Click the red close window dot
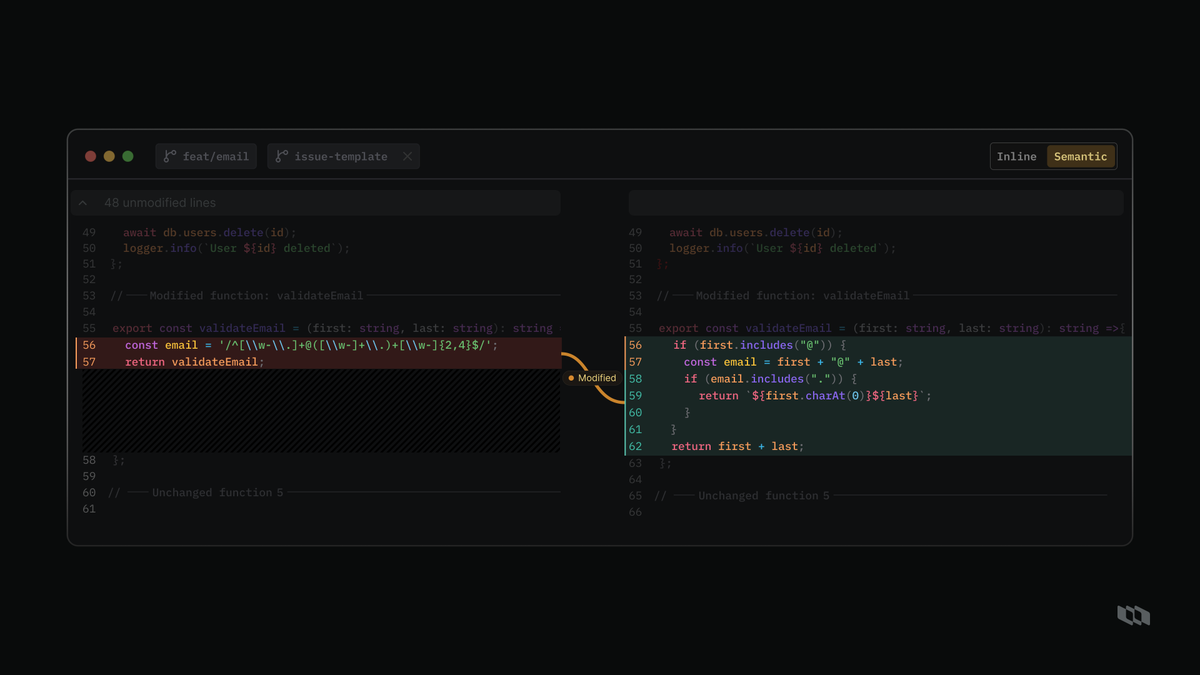 click(x=91, y=156)
